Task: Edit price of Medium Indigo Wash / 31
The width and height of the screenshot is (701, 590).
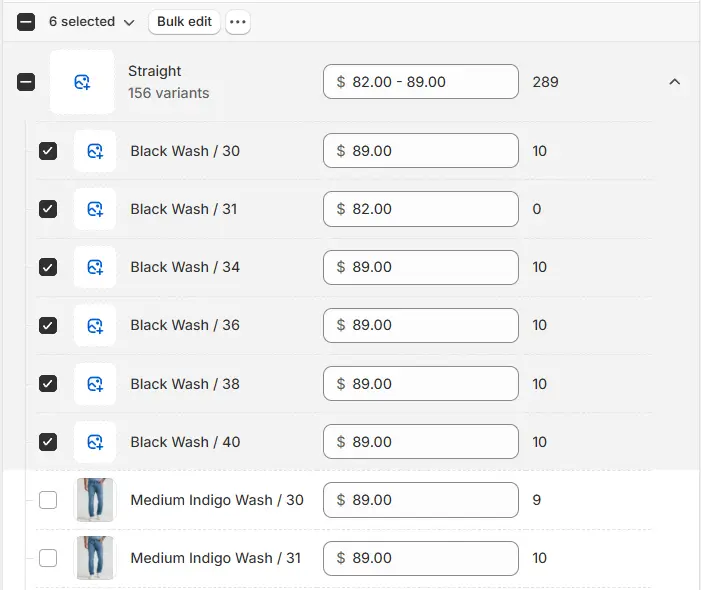Action: [x=421, y=558]
